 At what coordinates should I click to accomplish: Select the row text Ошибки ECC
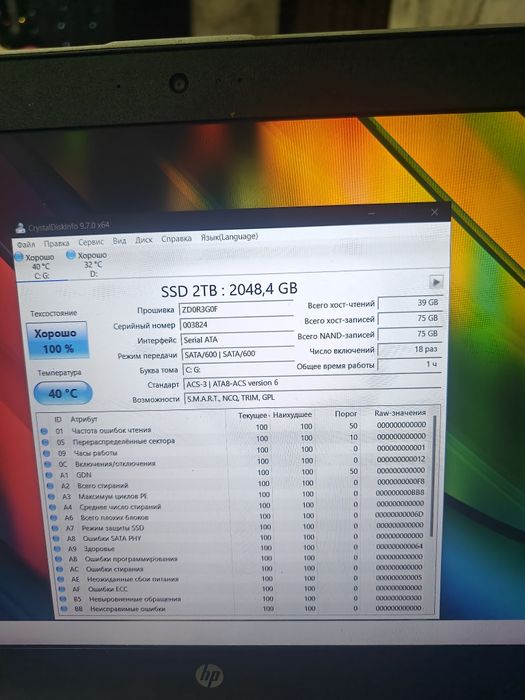coord(108,589)
